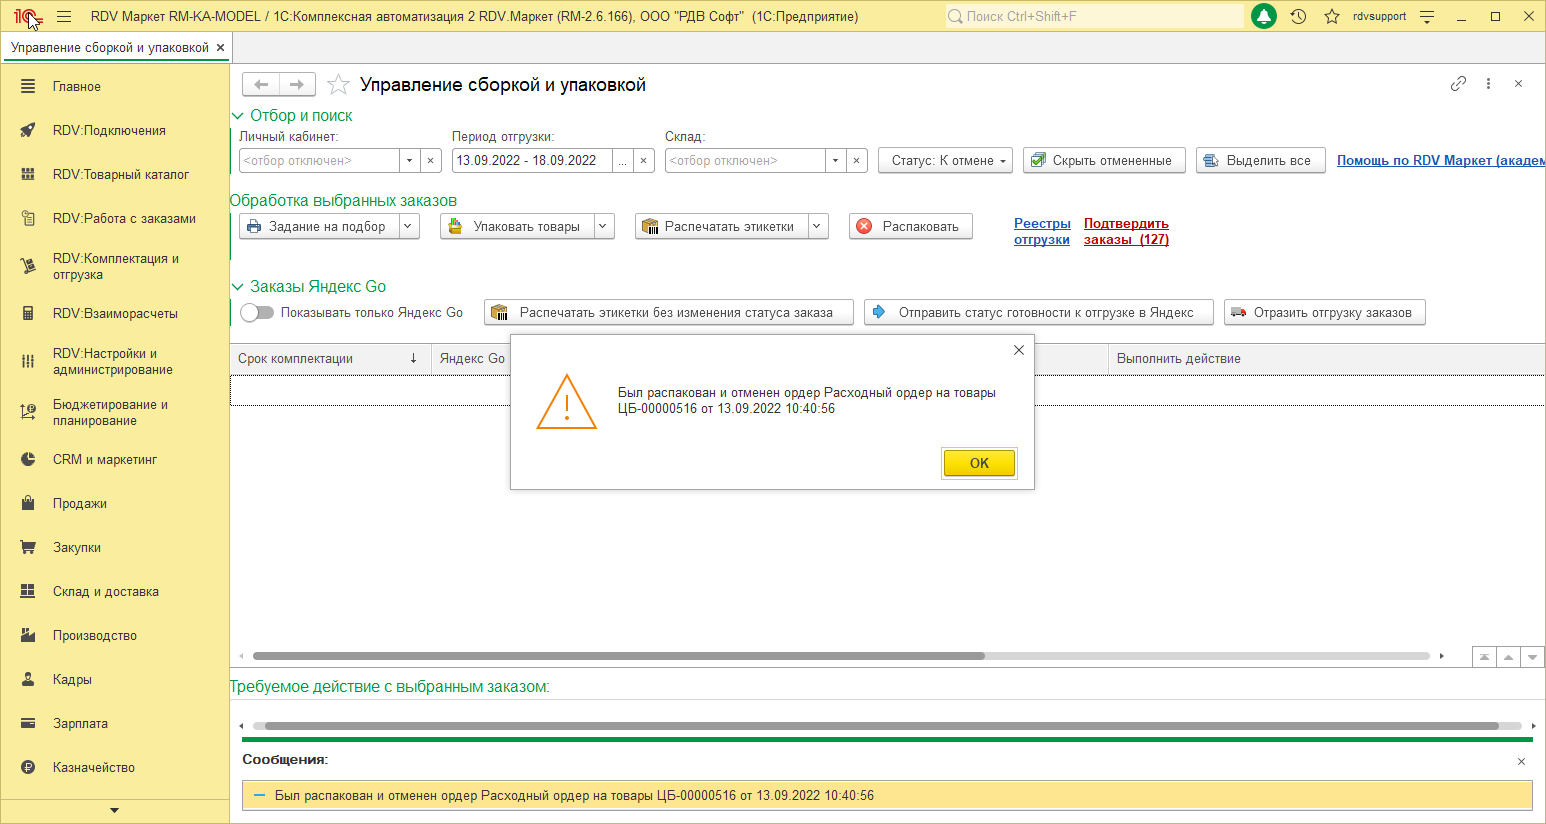Click the table scroll-down arrow button
1546x824 pixels.
[x=1532, y=657]
